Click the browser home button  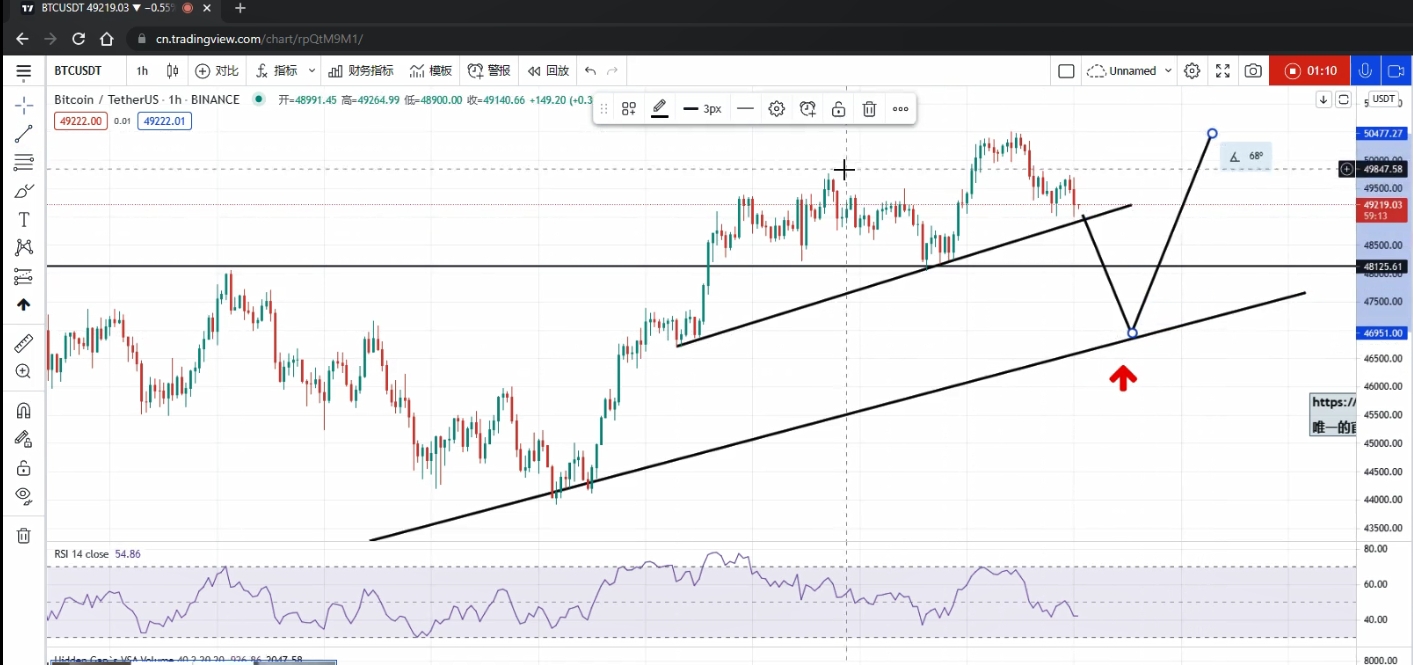[107, 39]
